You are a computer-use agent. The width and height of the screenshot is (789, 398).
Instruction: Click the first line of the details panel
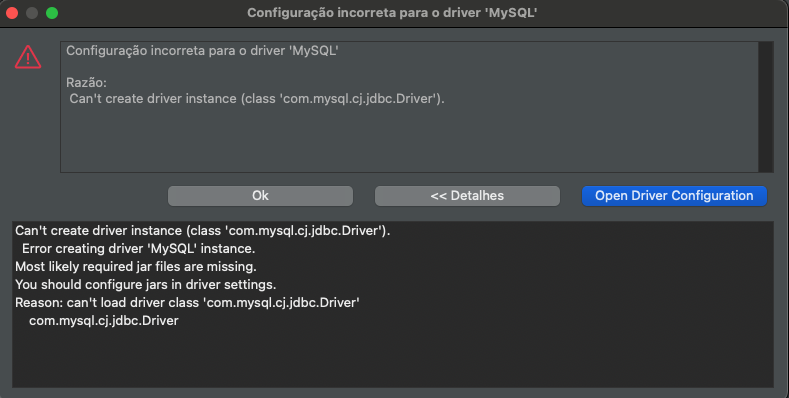[x=203, y=230]
